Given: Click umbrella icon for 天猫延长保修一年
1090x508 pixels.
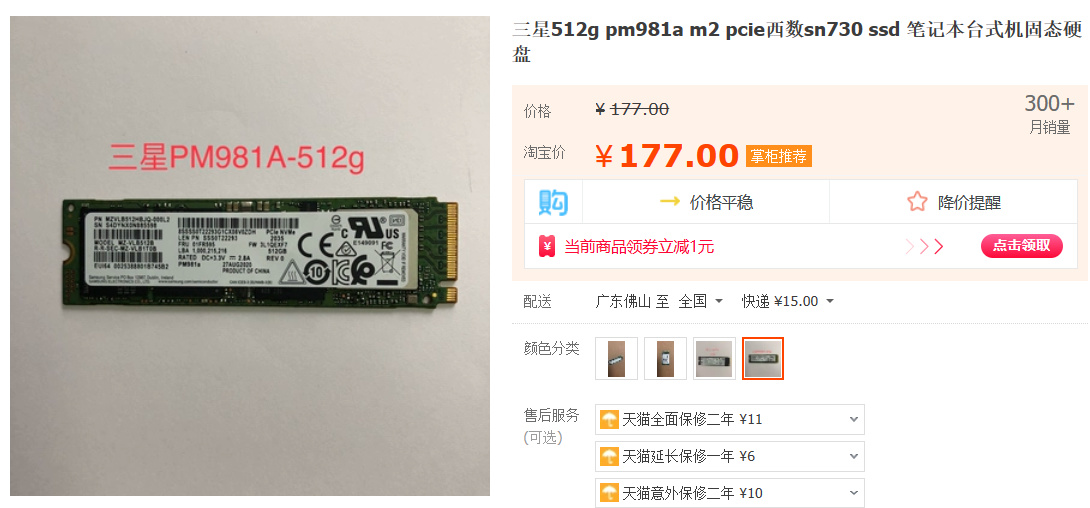Looking at the screenshot, I should point(610,456).
